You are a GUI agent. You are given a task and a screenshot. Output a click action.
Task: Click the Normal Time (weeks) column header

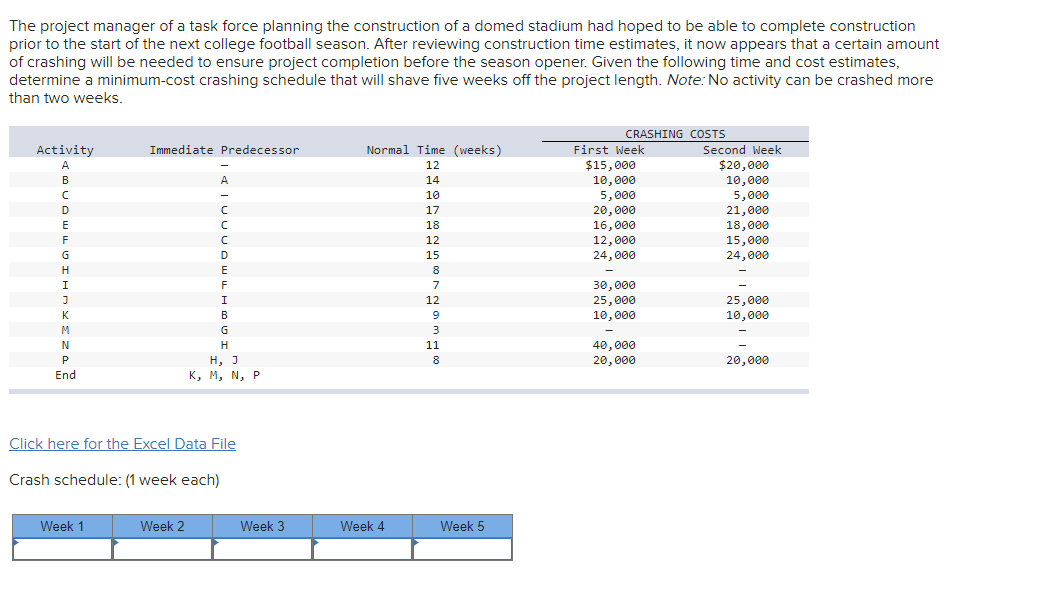(x=434, y=150)
